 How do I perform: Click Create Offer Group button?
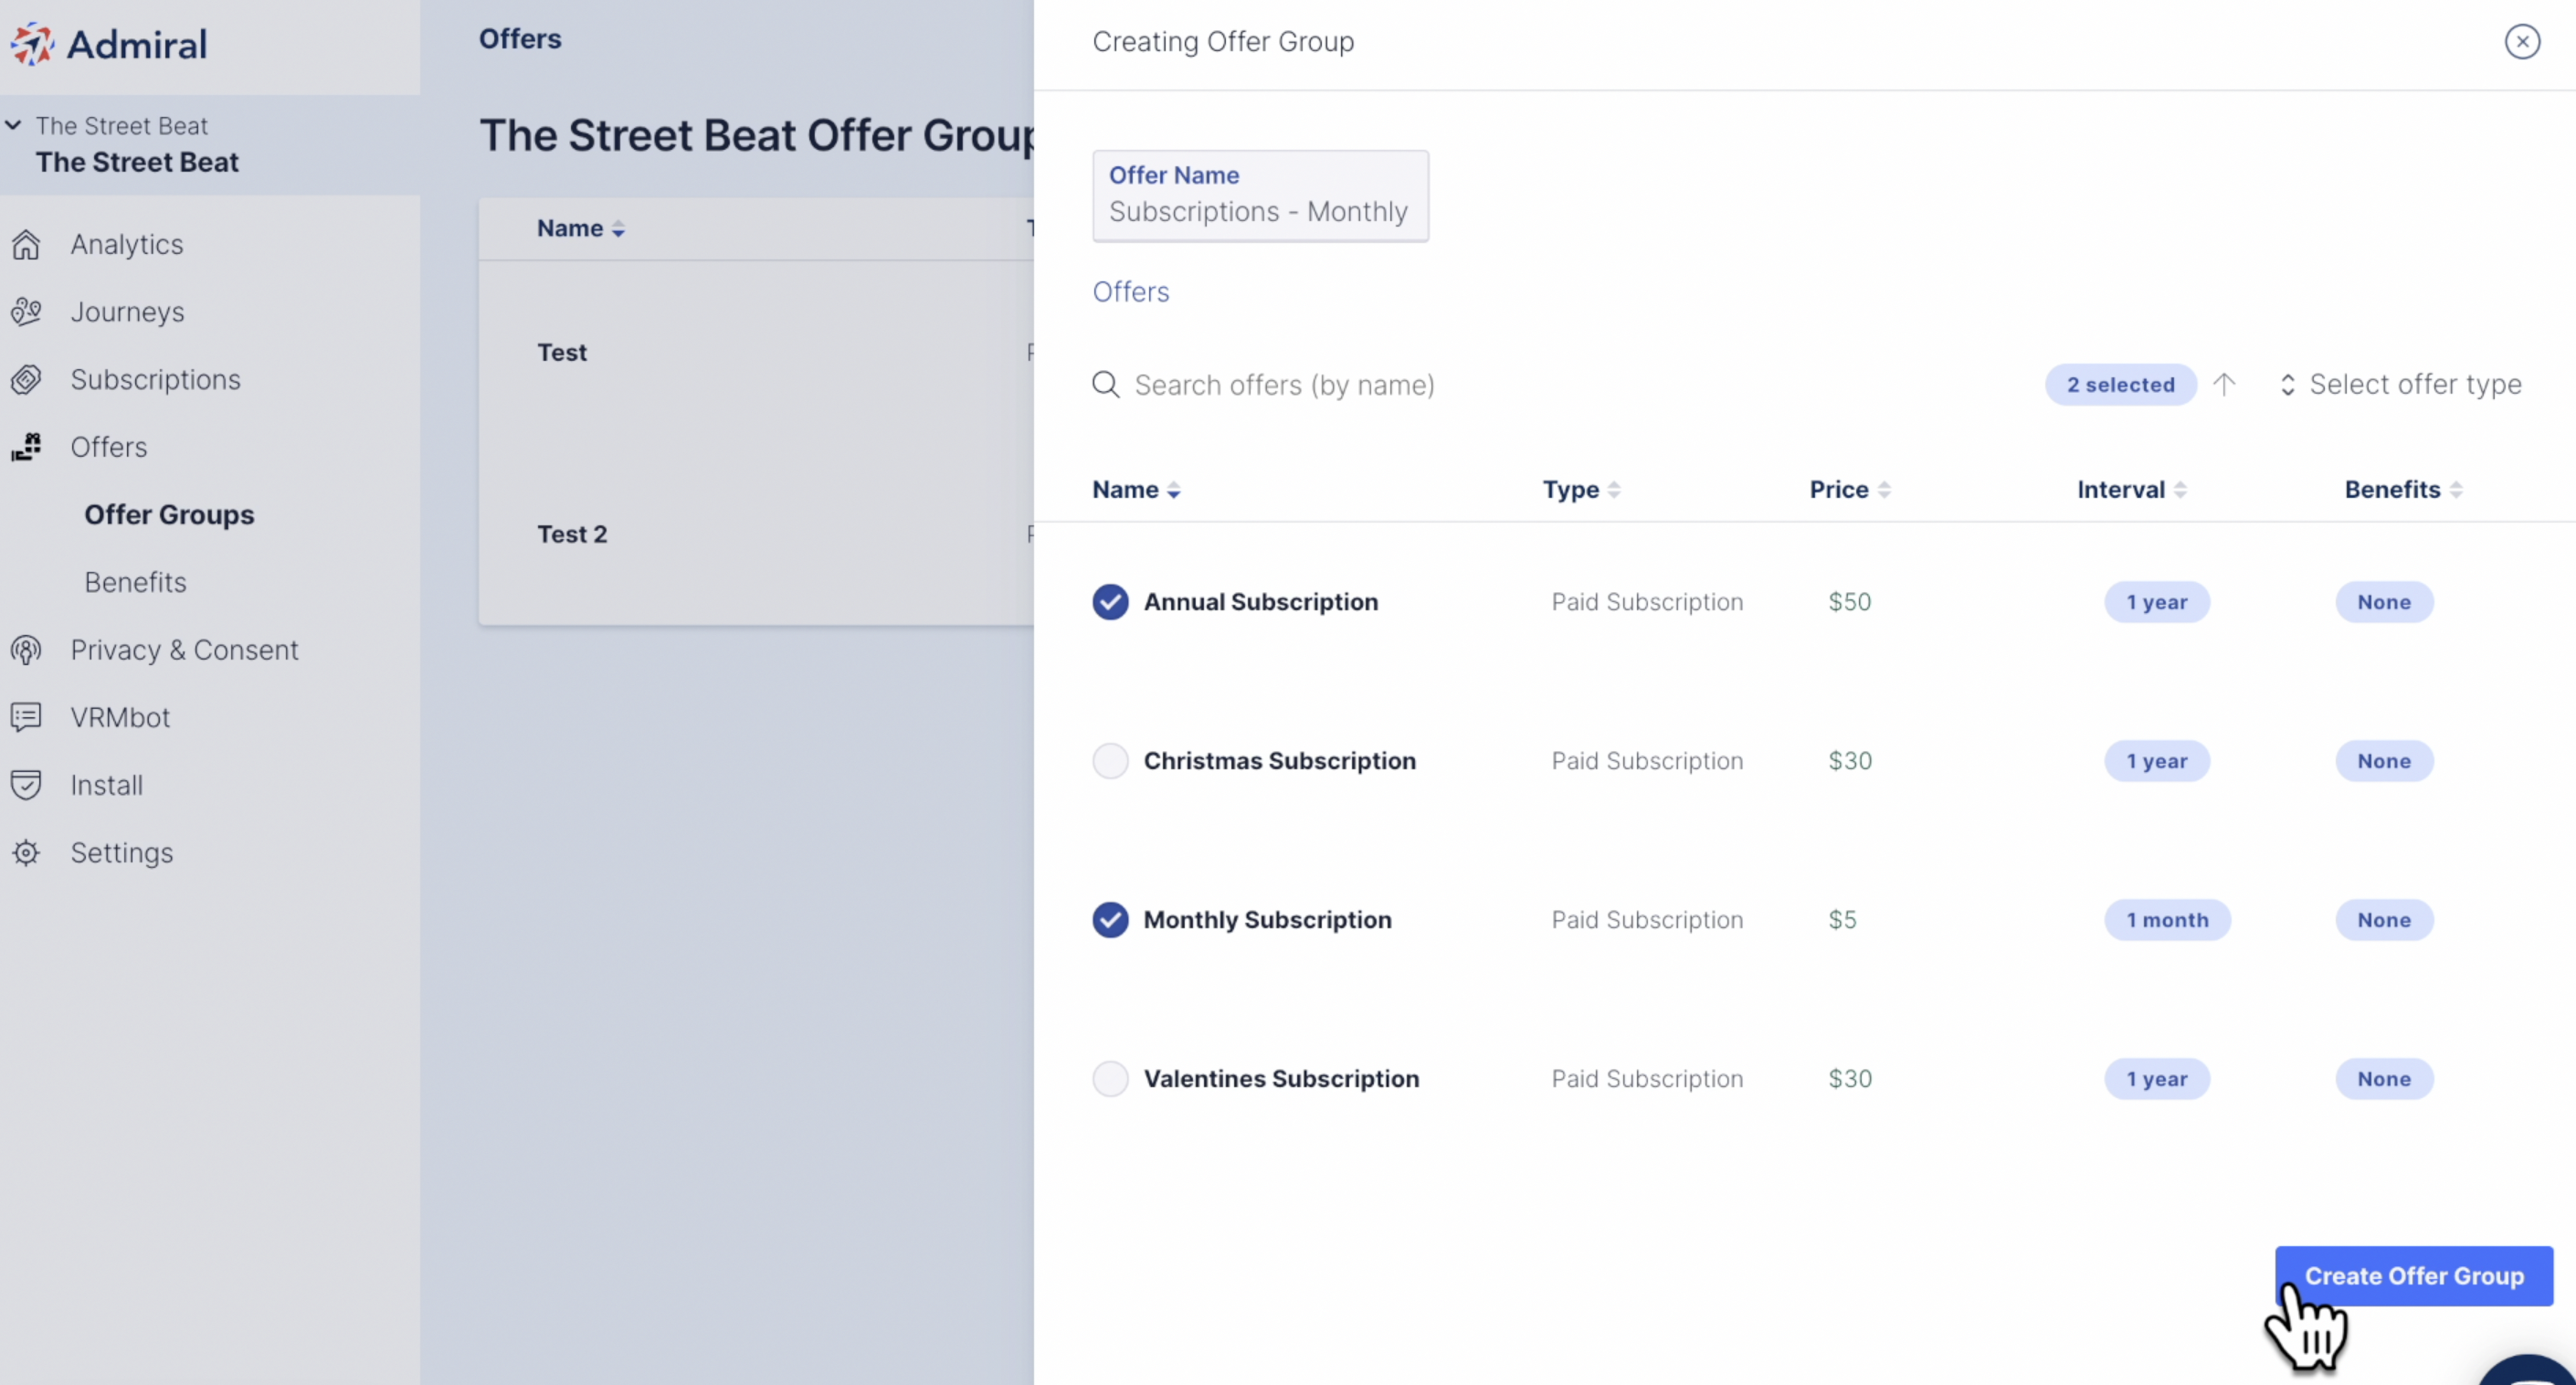[2414, 1276]
